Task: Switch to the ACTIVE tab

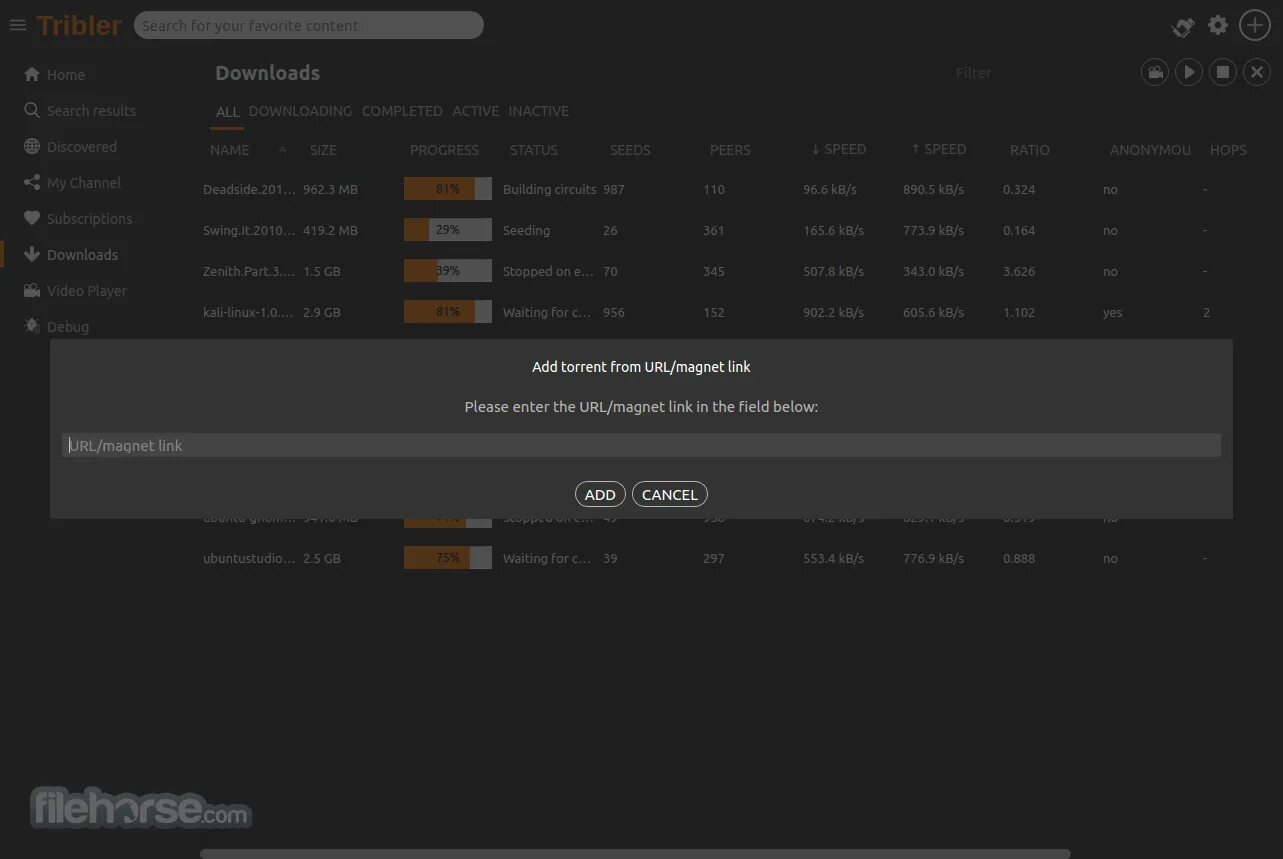Action: coord(476,111)
